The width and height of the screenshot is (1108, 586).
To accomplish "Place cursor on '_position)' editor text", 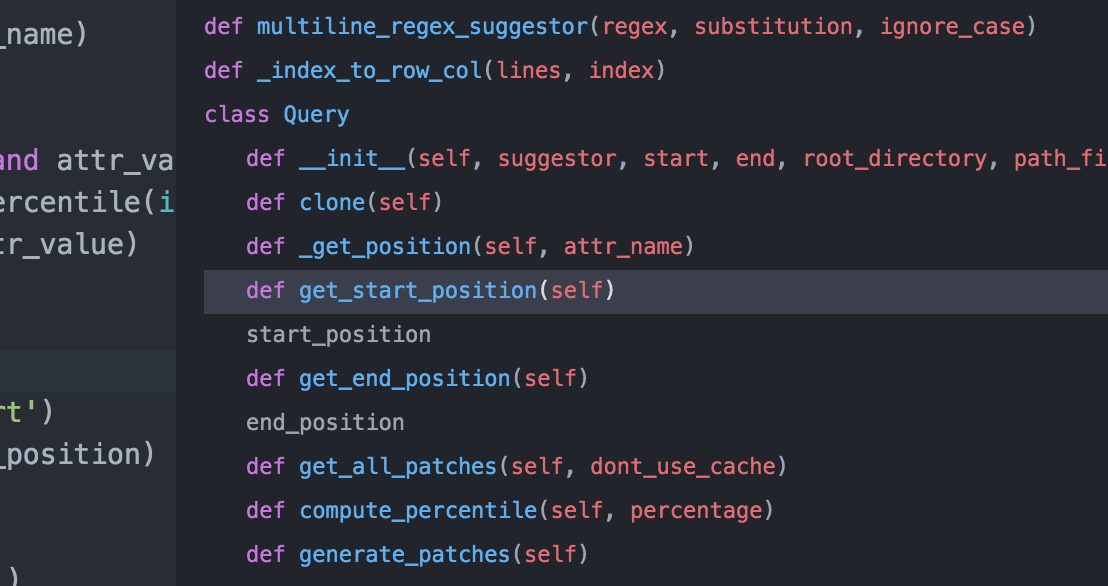I will coord(76,454).
